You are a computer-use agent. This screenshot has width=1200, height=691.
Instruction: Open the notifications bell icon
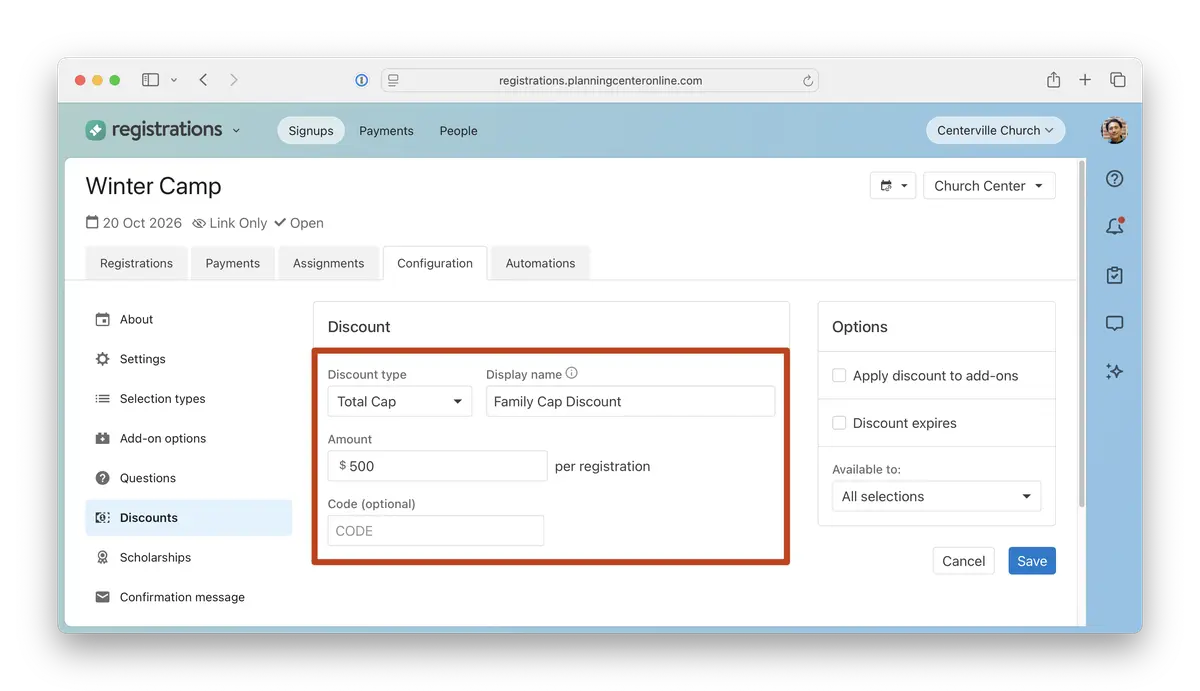(x=1115, y=227)
